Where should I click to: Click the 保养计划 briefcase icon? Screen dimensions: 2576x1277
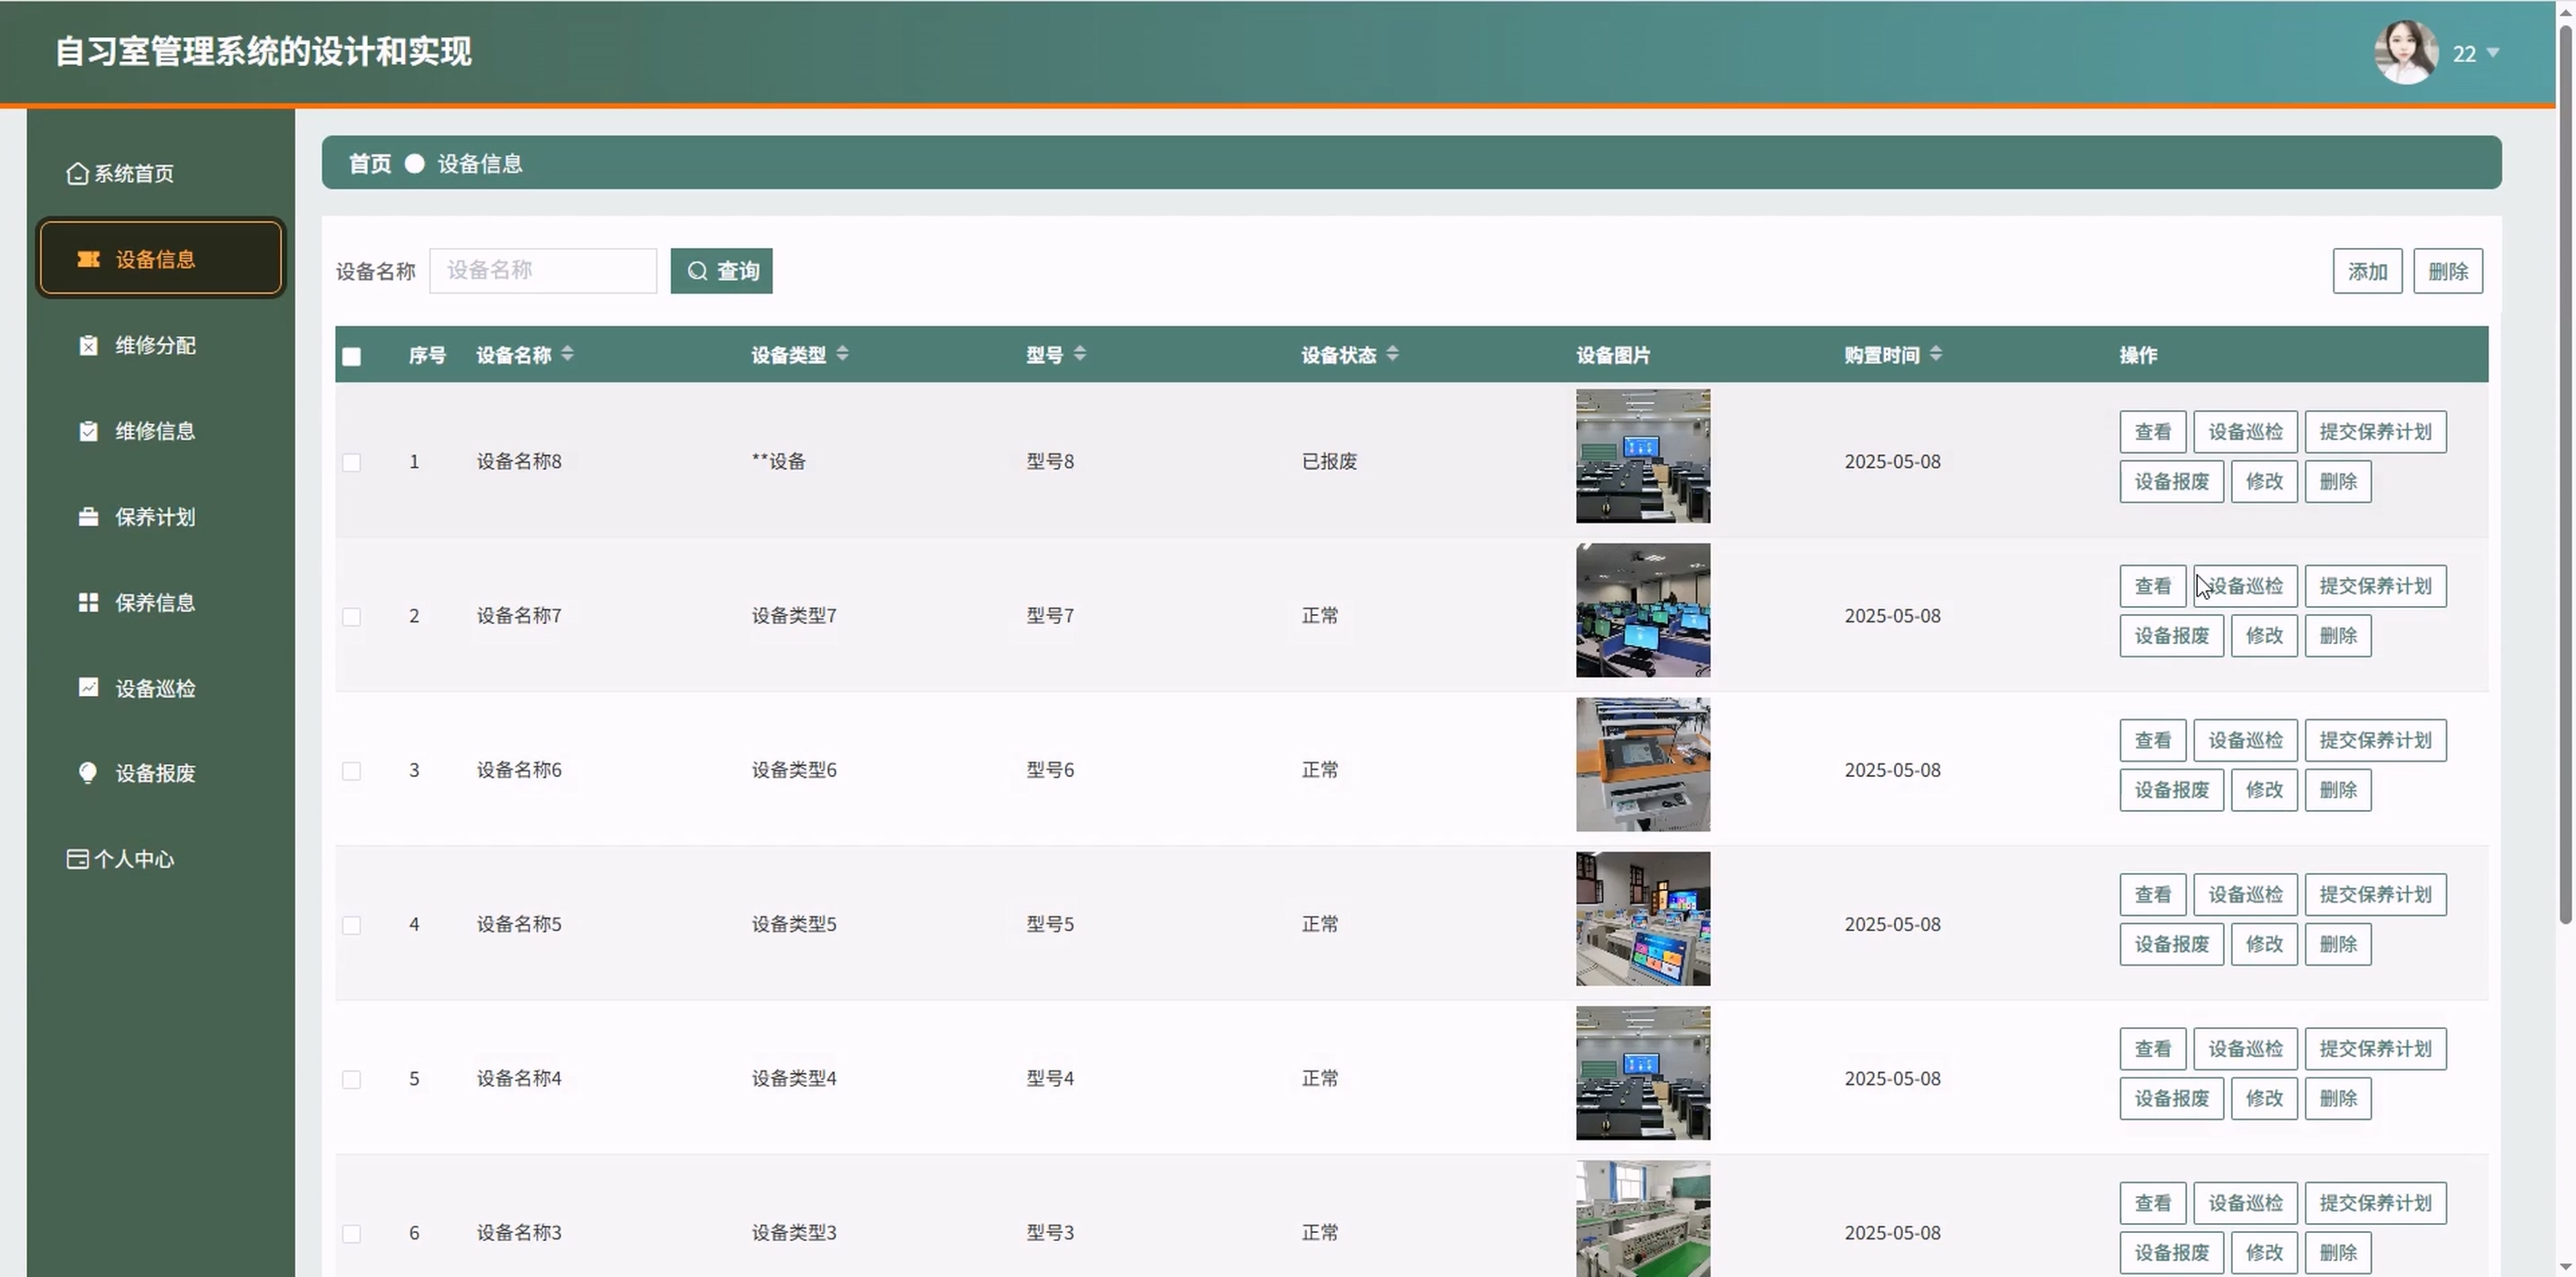point(88,517)
